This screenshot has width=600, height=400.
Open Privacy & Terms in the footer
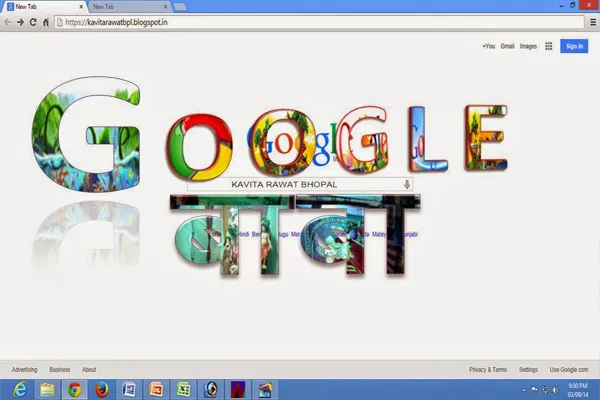pos(488,370)
